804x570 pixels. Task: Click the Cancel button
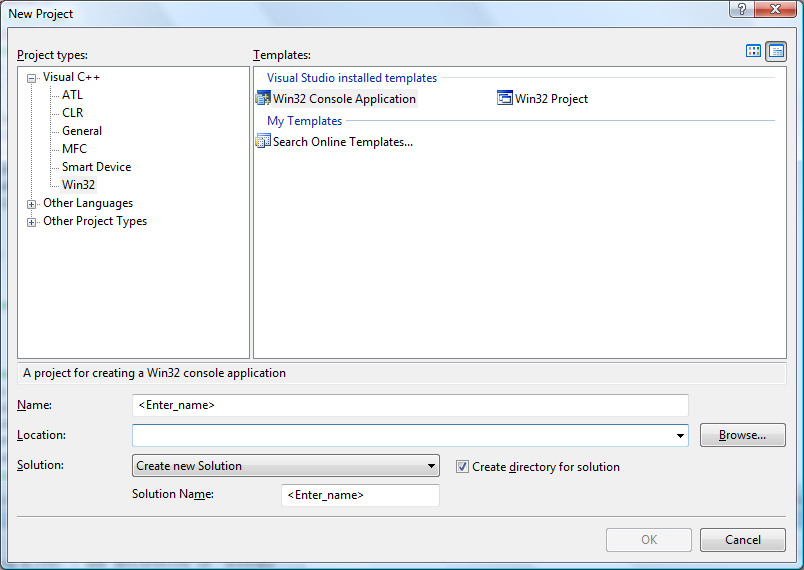742,540
